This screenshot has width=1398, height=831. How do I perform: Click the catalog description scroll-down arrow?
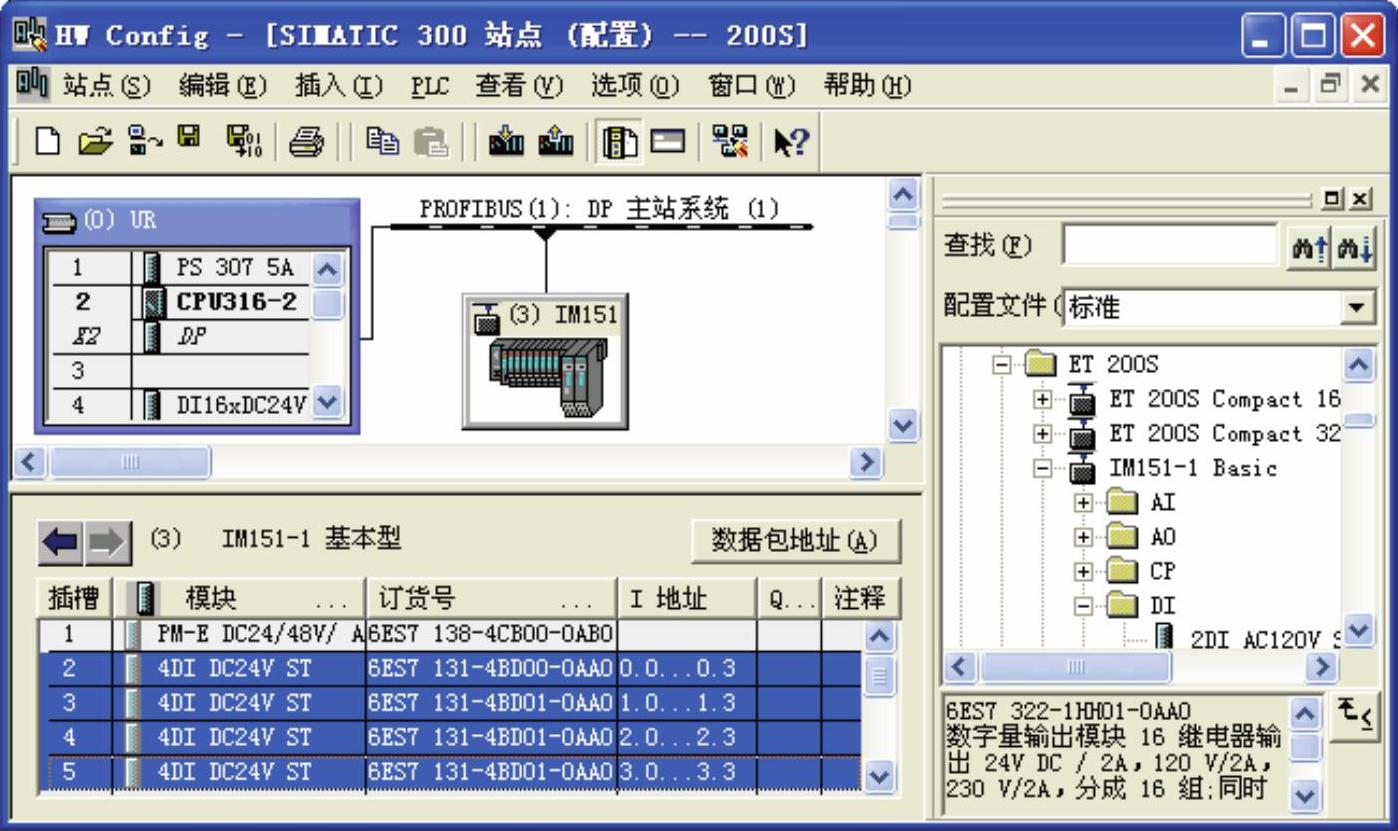[1306, 796]
